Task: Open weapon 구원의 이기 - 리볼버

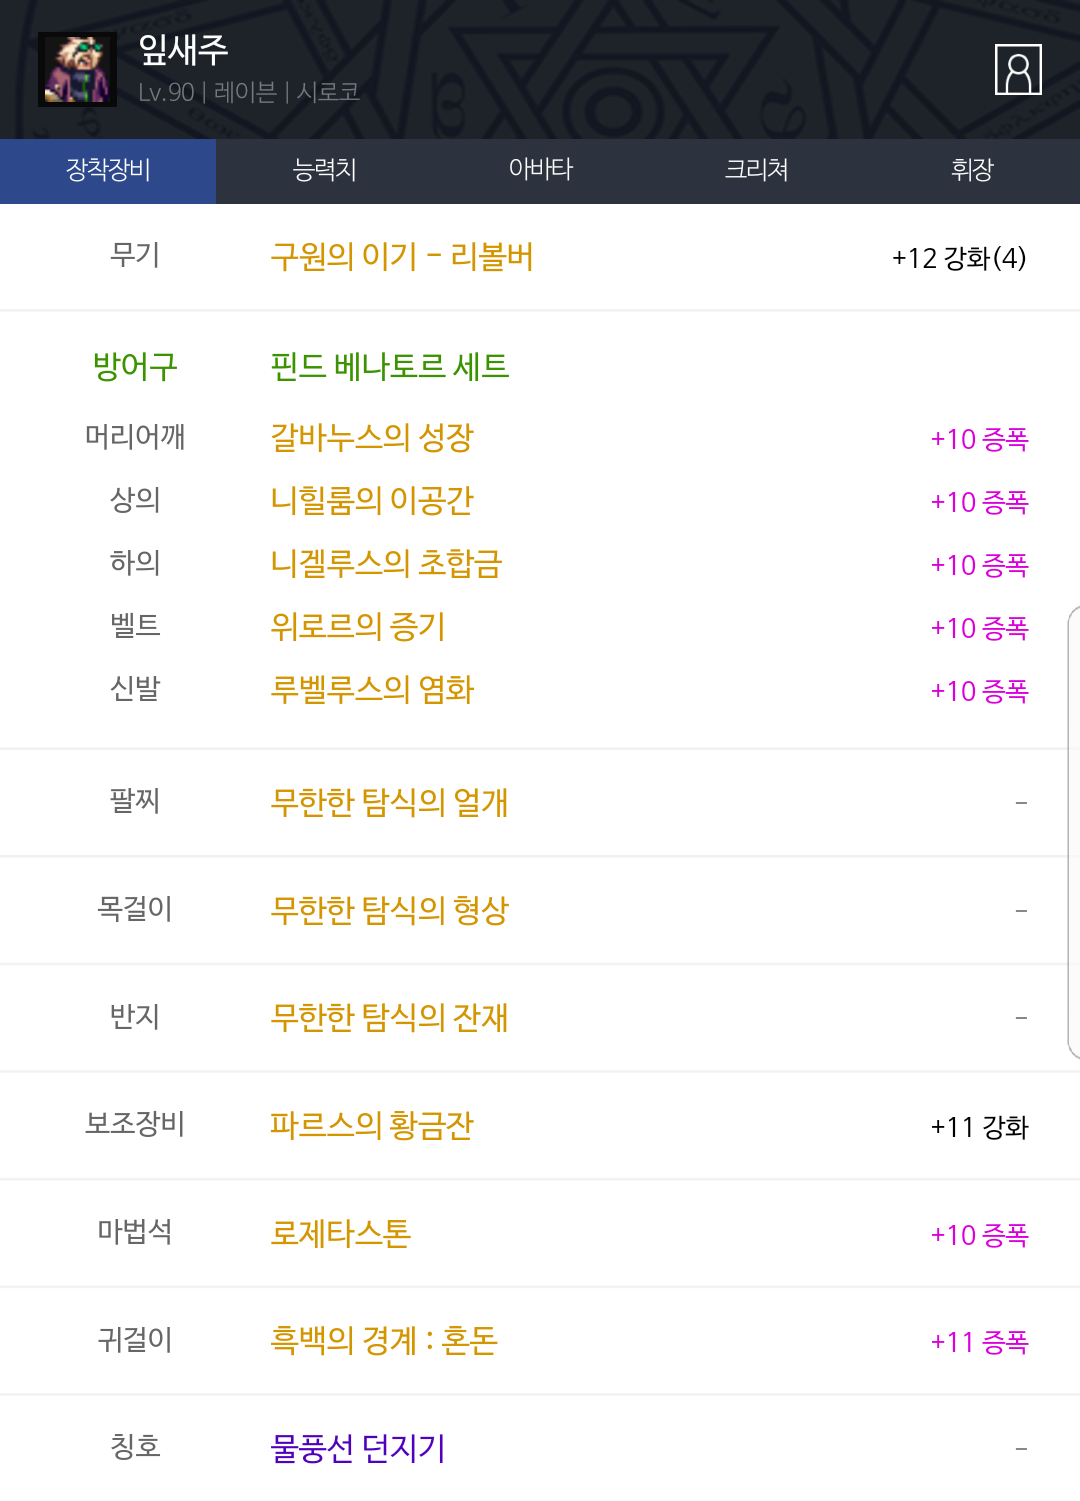Action: pyautogui.click(x=402, y=257)
